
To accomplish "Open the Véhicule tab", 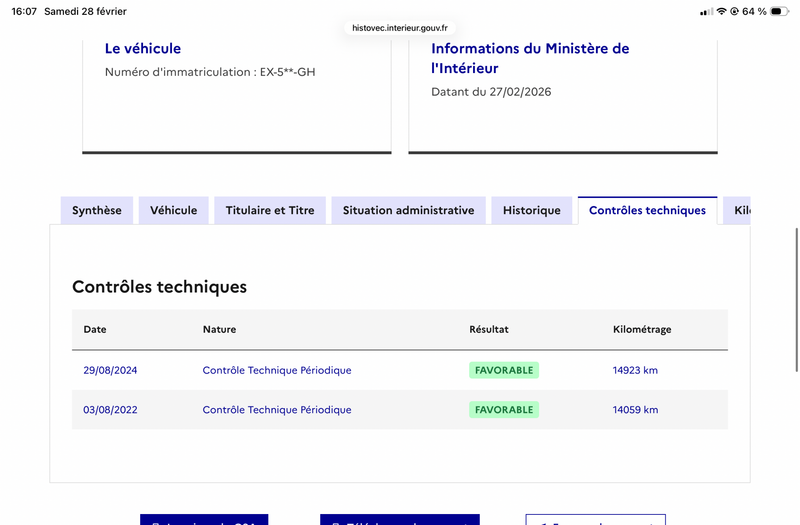I will click(174, 210).
